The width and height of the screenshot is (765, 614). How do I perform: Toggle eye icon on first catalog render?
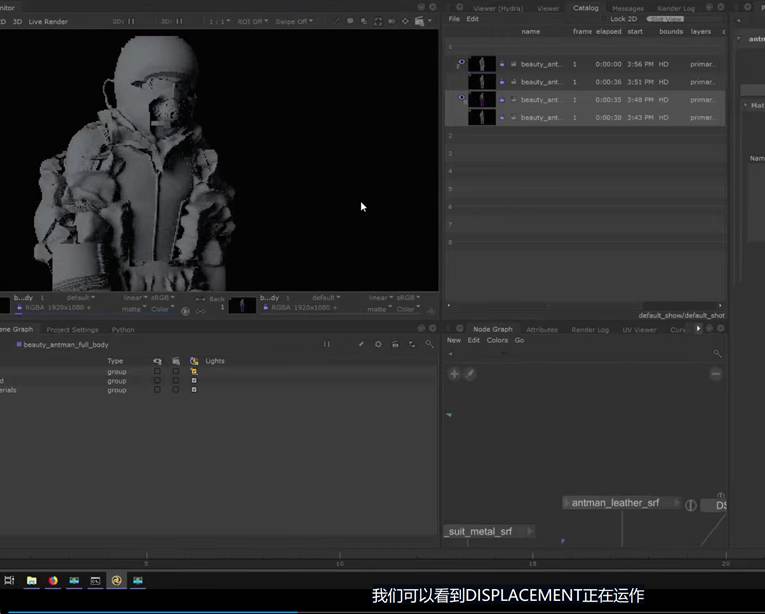click(x=461, y=63)
